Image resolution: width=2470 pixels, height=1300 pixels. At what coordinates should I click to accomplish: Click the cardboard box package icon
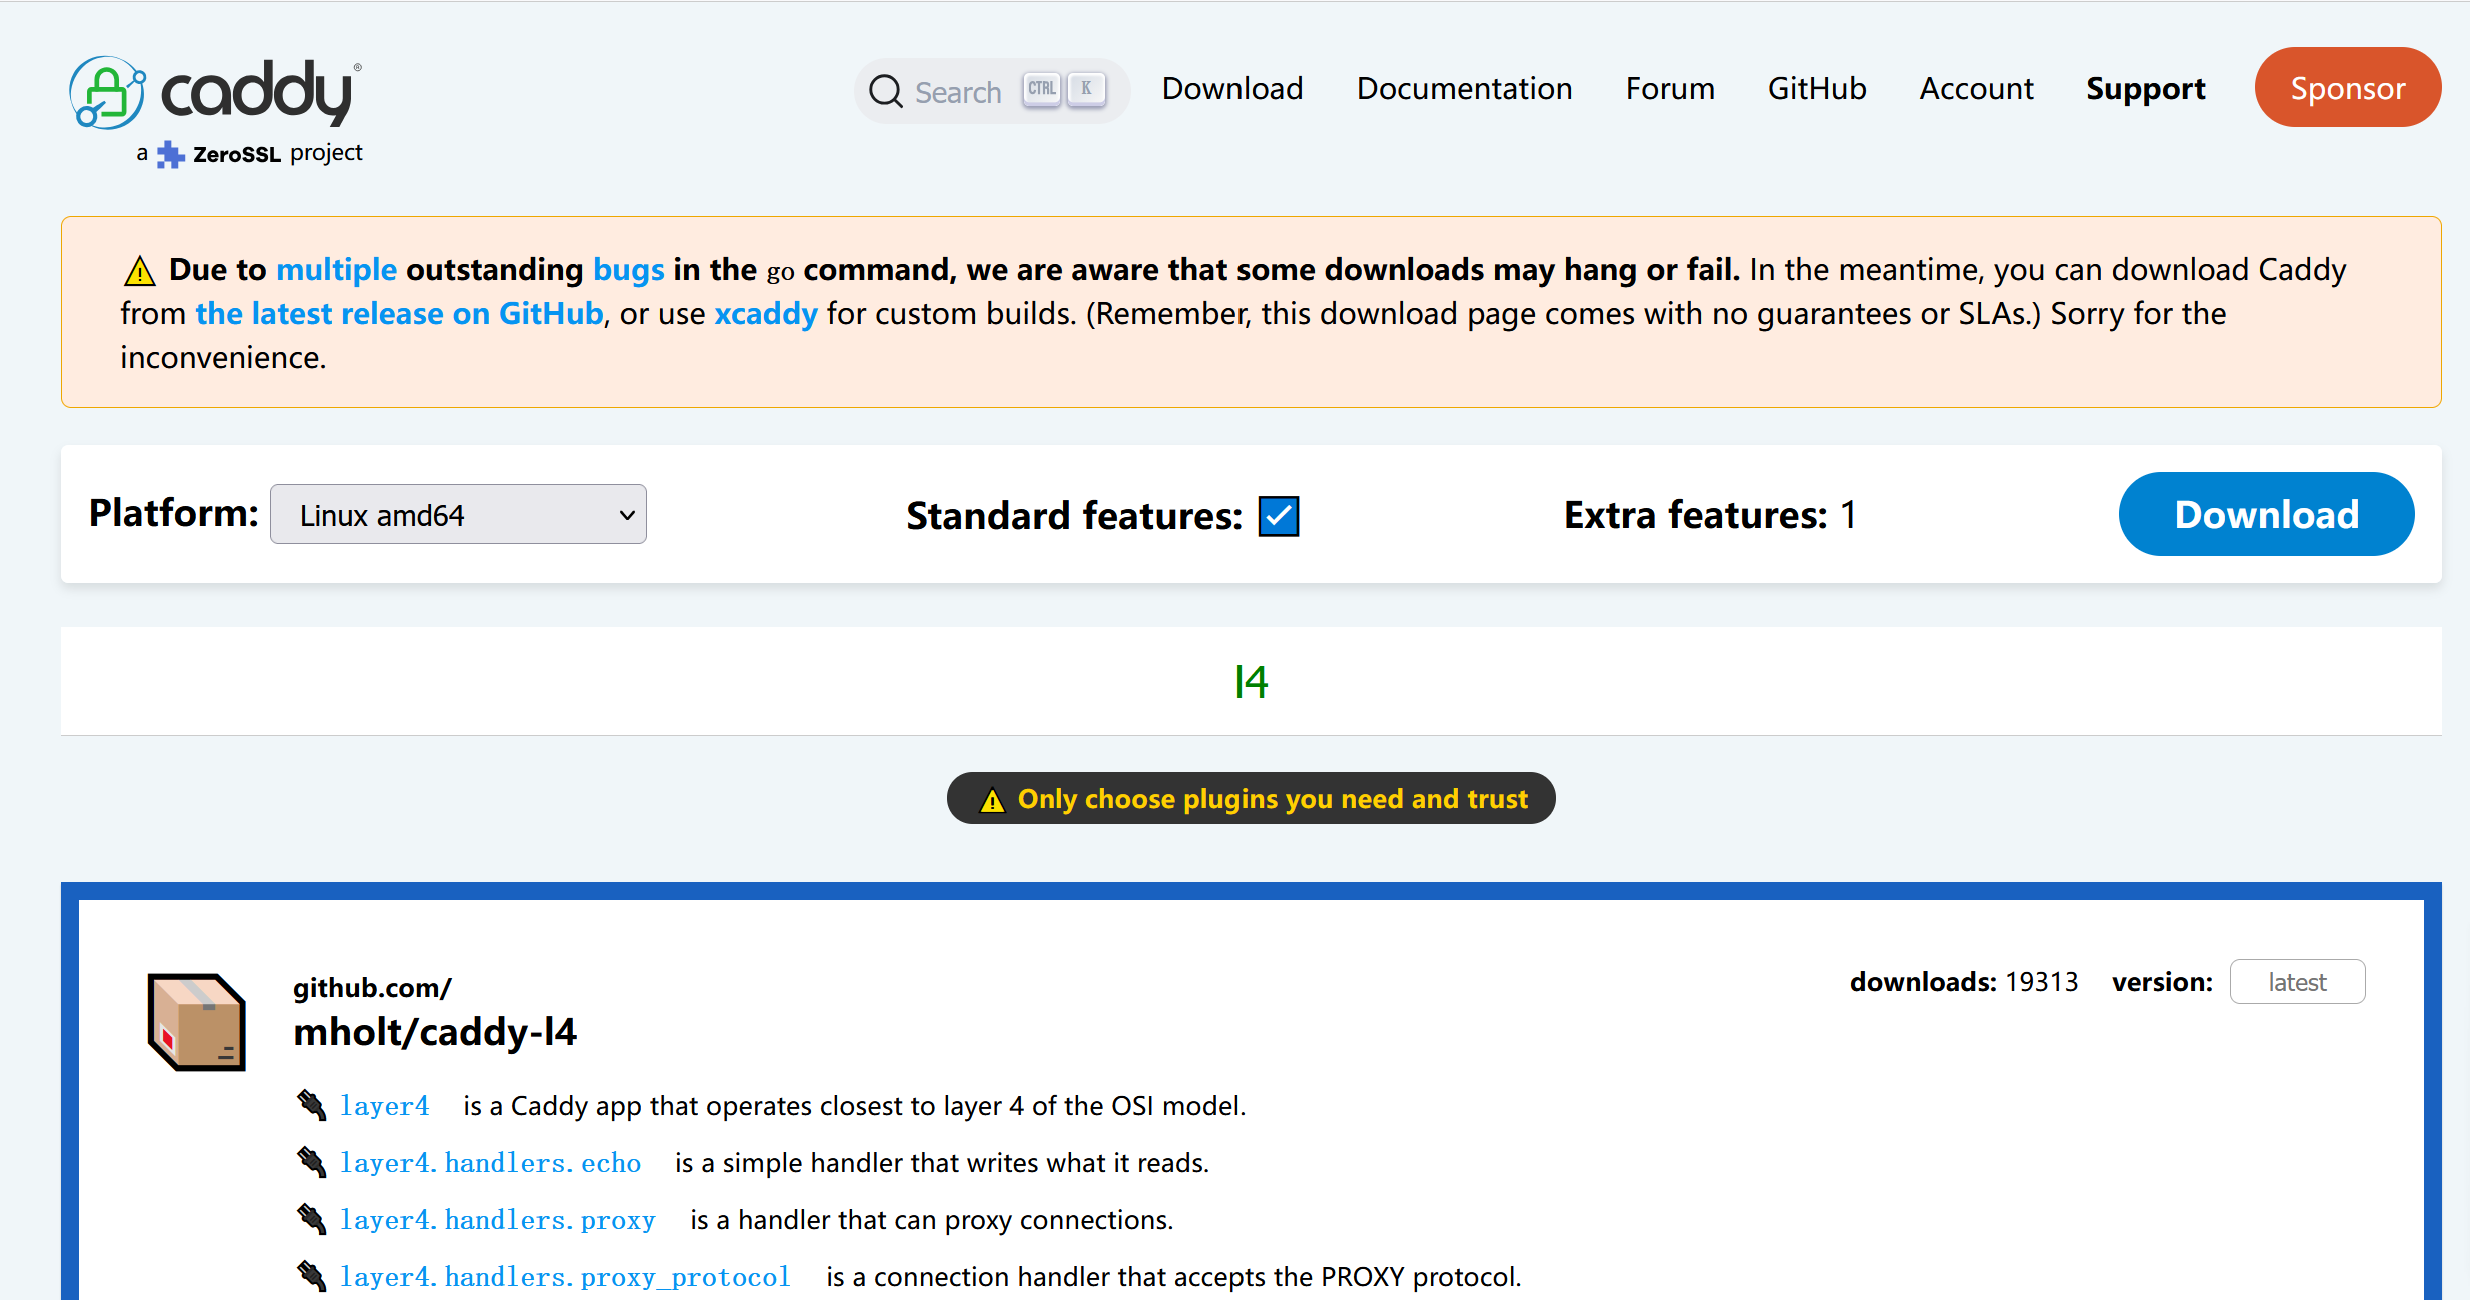pos(197,1021)
